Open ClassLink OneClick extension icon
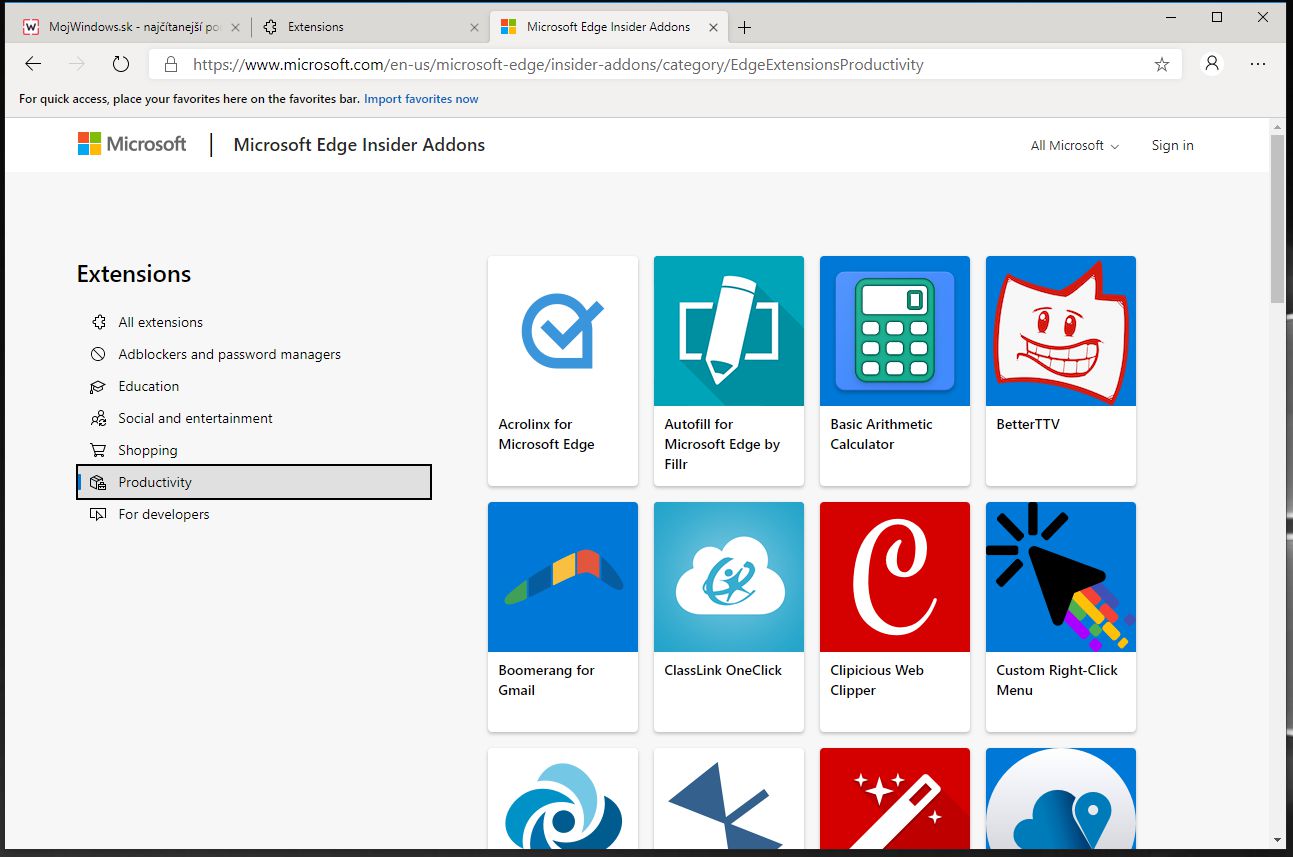This screenshot has width=1293, height=857. coord(729,577)
